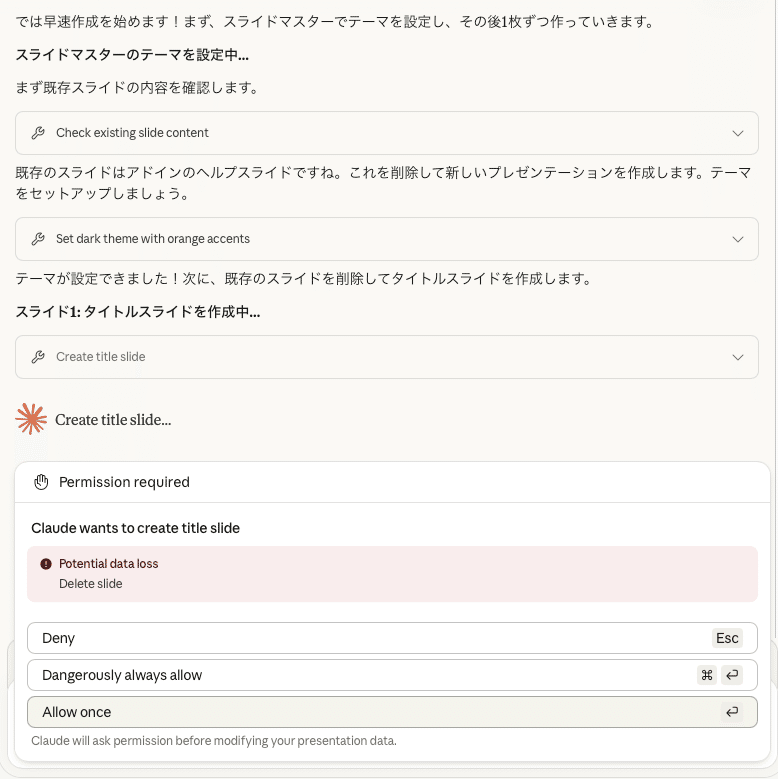Choose Dangerously always allow
Viewport: 778px width, 779px height.
point(360,675)
